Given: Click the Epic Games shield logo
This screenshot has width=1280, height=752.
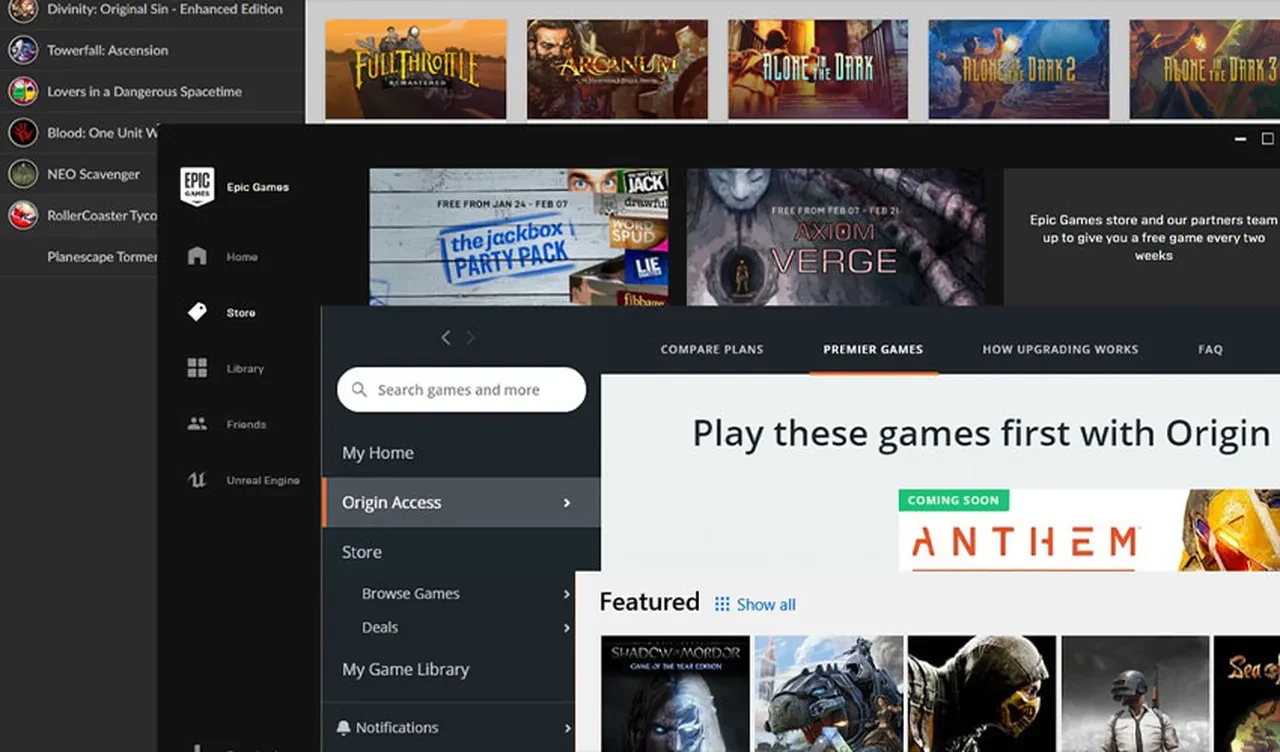Looking at the screenshot, I should pos(197,186).
